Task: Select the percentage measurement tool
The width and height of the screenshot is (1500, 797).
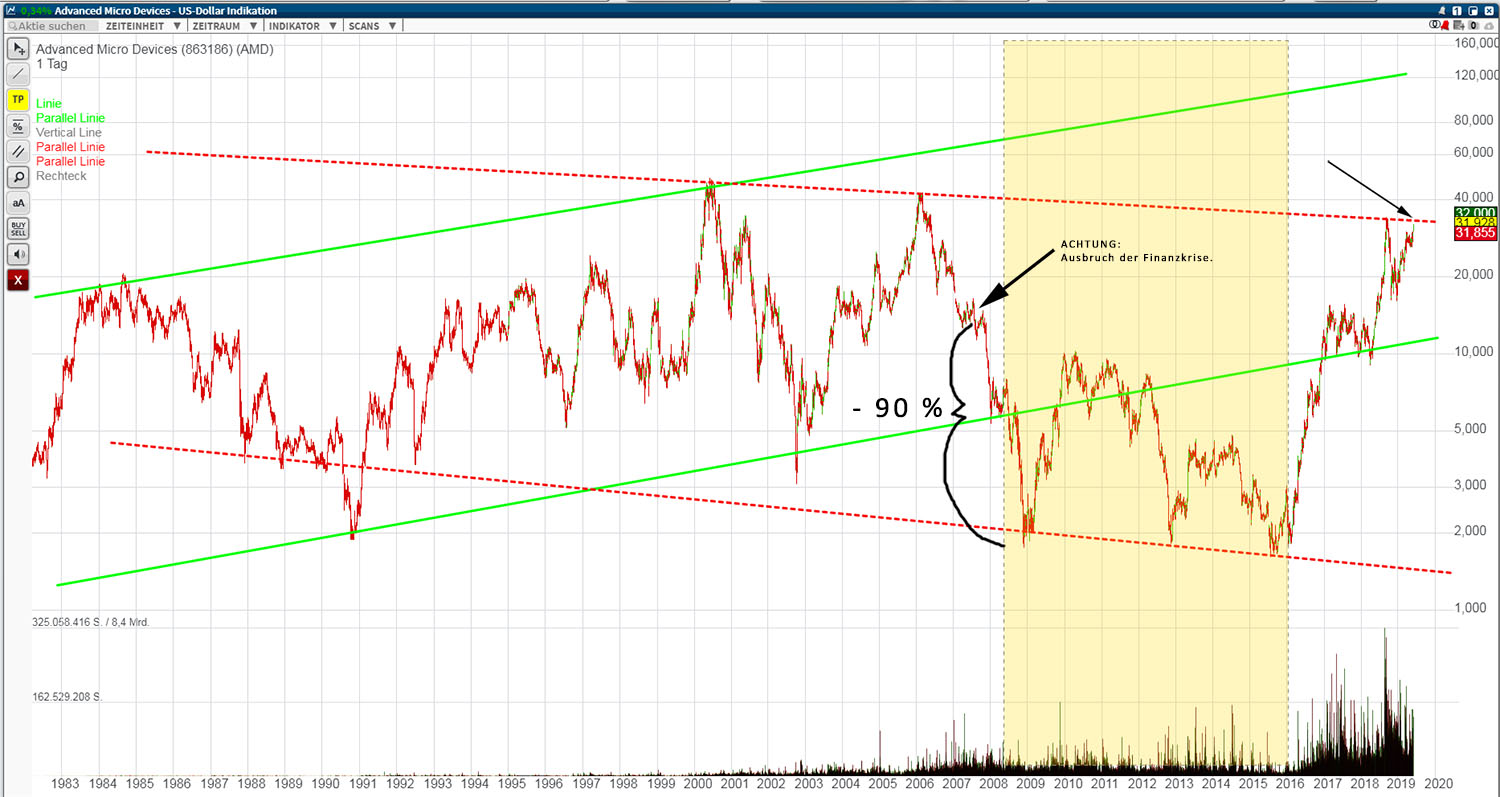Action: pyautogui.click(x=17, y=125)
